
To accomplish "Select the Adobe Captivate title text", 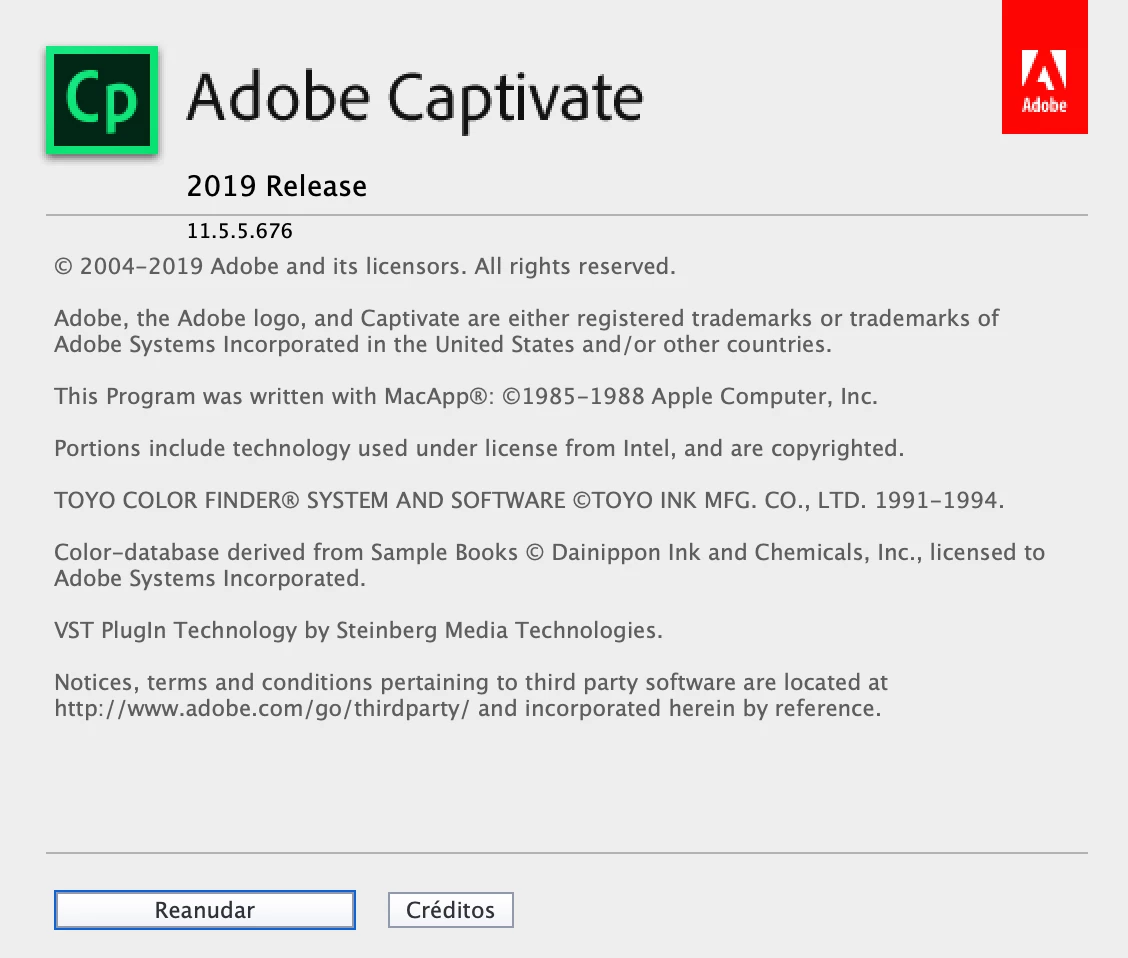I will click(x=415, y=99).
